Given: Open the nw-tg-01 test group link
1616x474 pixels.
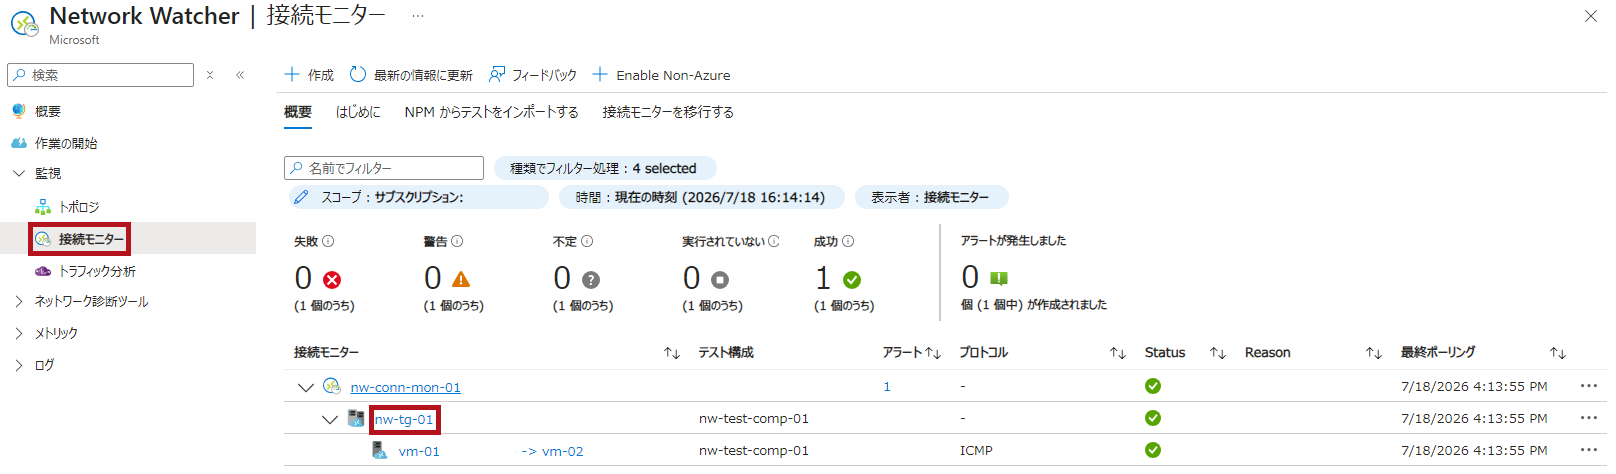Looking at the screenshot, I should (404, 419).
